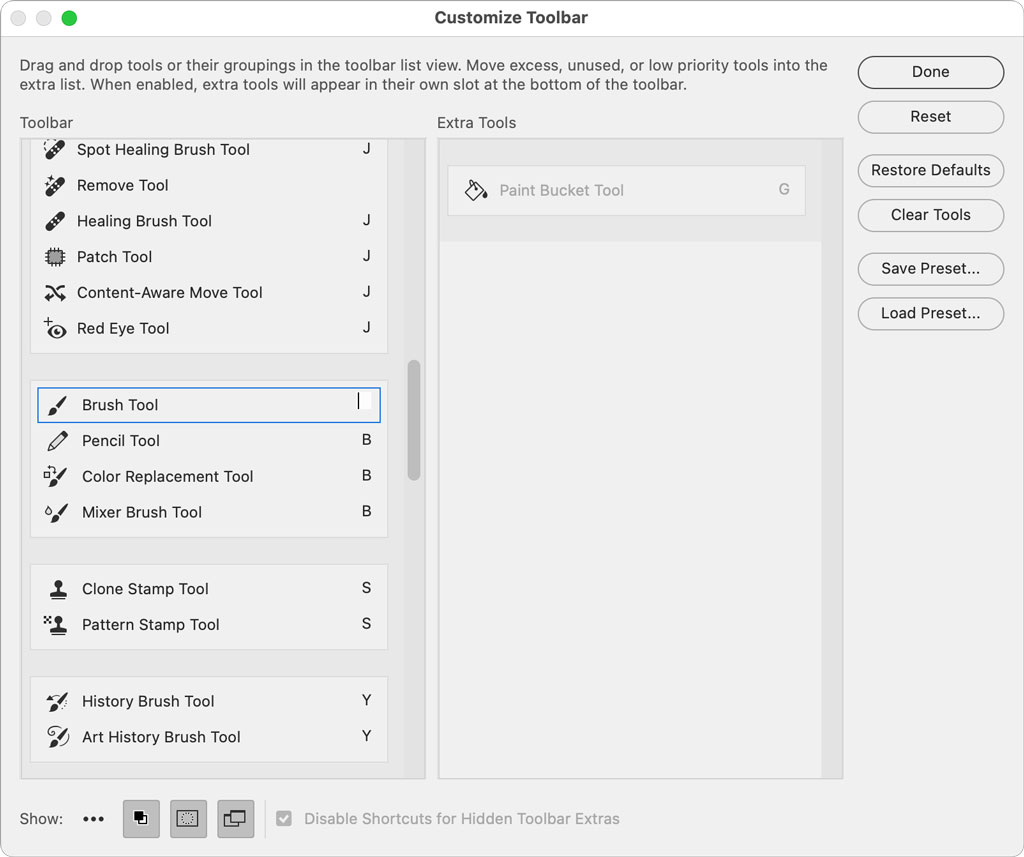Click the Red Eye Tool icon
Viewport: 1024px width, 857px height.
(x=56, y=328)
